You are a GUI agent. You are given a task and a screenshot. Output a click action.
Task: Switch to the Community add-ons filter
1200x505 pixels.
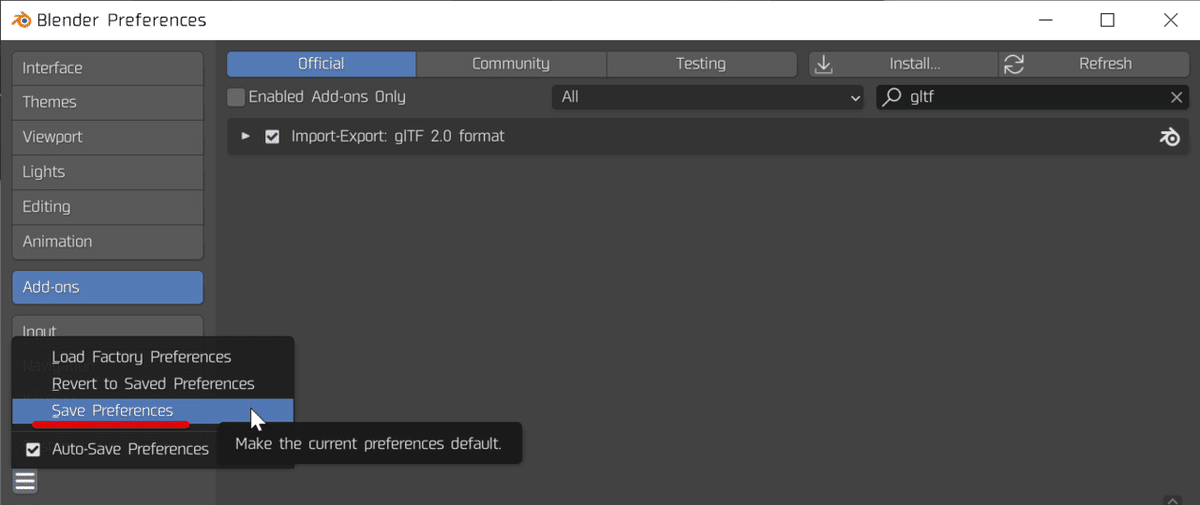point(511,64)
